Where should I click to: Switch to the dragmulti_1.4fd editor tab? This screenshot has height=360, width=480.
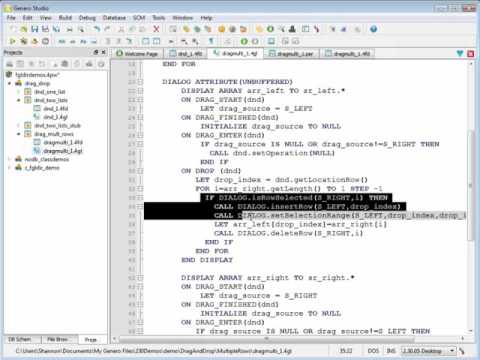(x=347, y=54)
